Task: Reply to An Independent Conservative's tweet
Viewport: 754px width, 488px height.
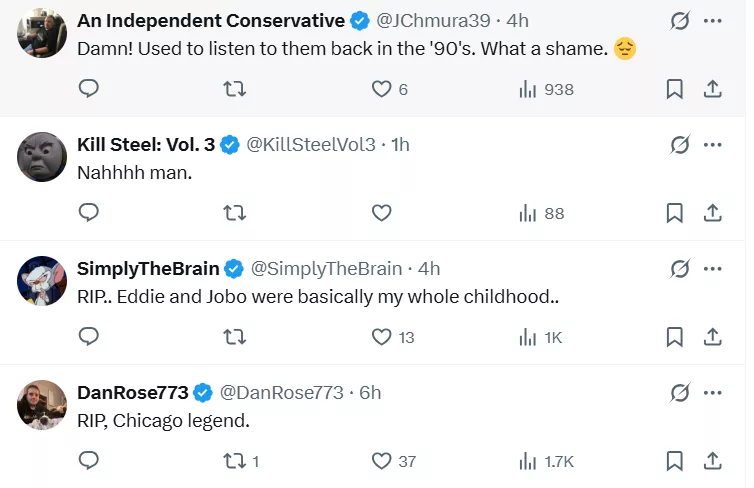Action: [89, 89]
